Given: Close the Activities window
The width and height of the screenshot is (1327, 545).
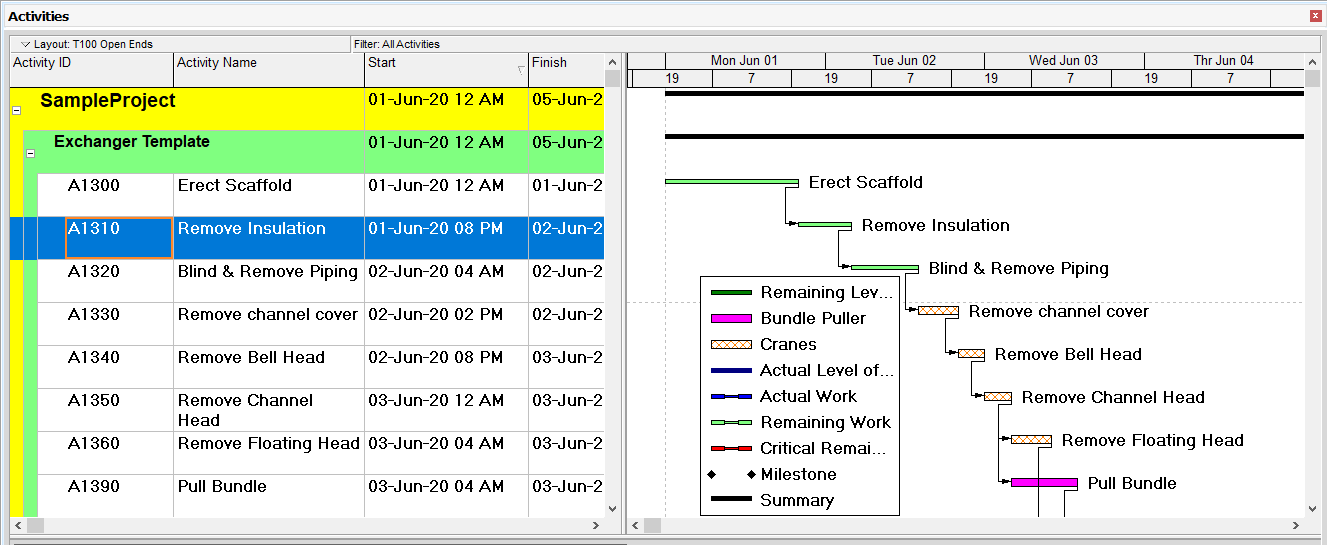Looking at the screenshot, I should point(1315,16).
